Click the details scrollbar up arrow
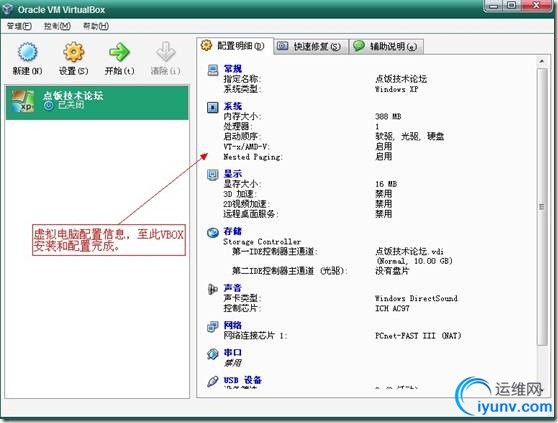Viewport: 558px width, 423px height. [x=542, y=61]
